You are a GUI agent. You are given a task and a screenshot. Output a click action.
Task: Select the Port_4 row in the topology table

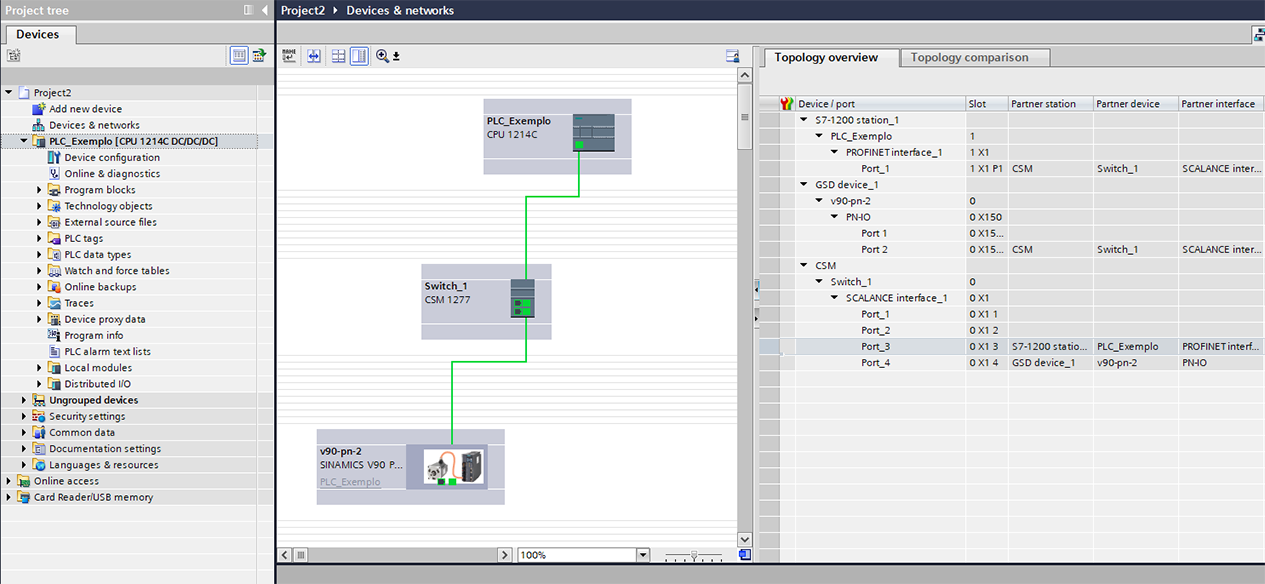[1010, 363]
